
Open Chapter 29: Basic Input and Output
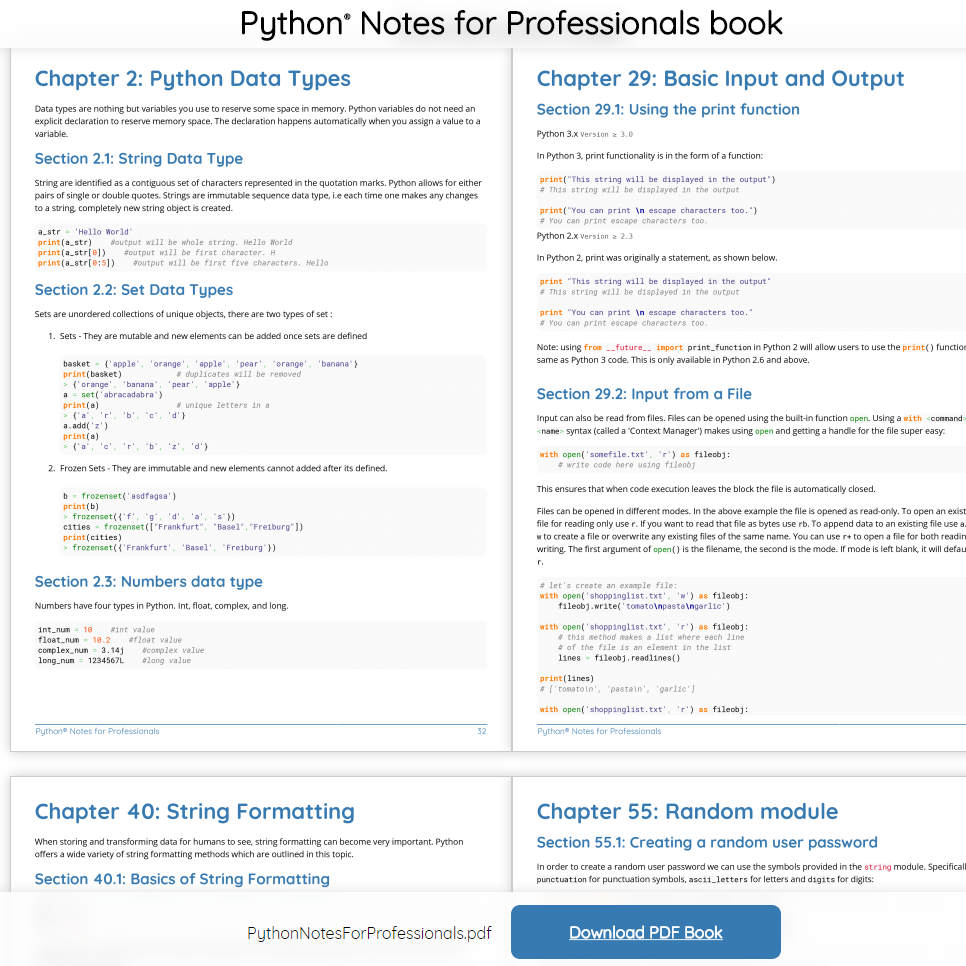point(720,79)
